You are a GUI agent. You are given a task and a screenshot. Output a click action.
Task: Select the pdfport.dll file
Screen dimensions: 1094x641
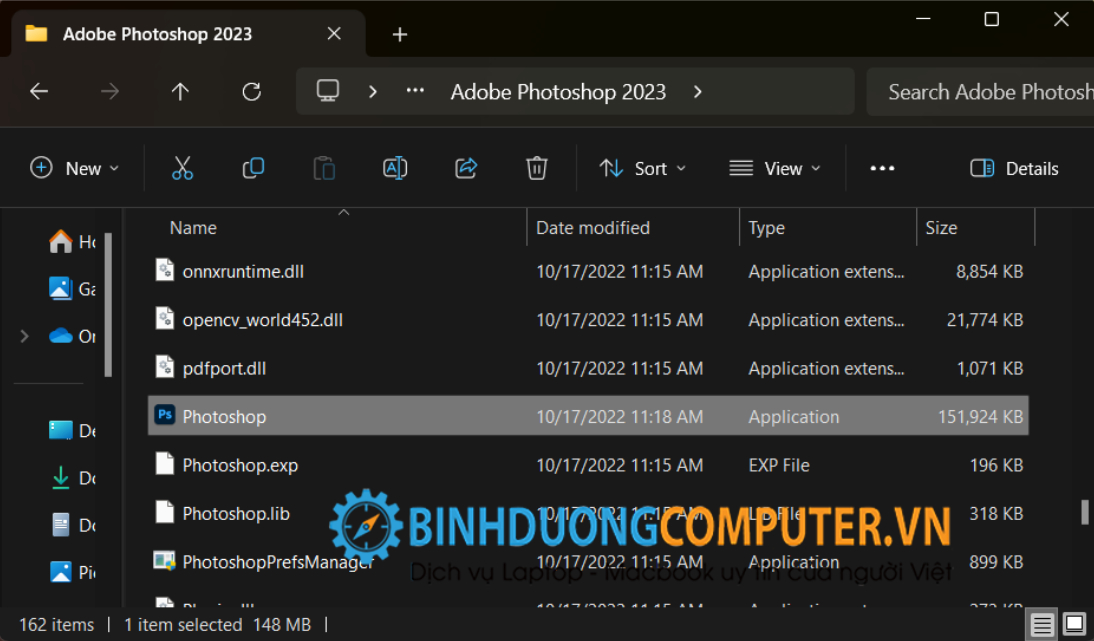[x=588, y=368]
